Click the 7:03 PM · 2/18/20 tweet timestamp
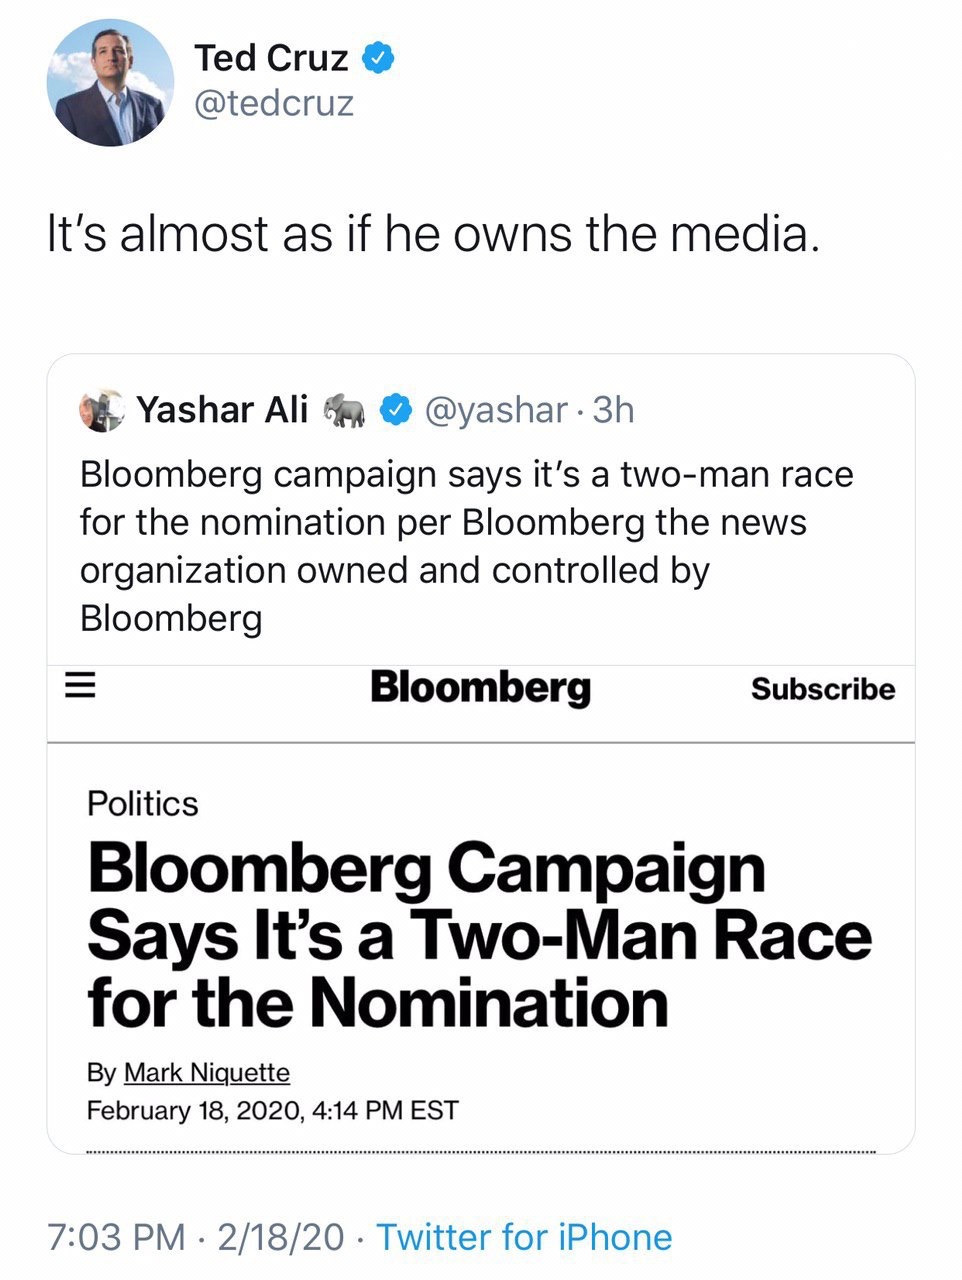Image resolution: width=962 pixels, height=1280 pixels. click(195, 1237)
